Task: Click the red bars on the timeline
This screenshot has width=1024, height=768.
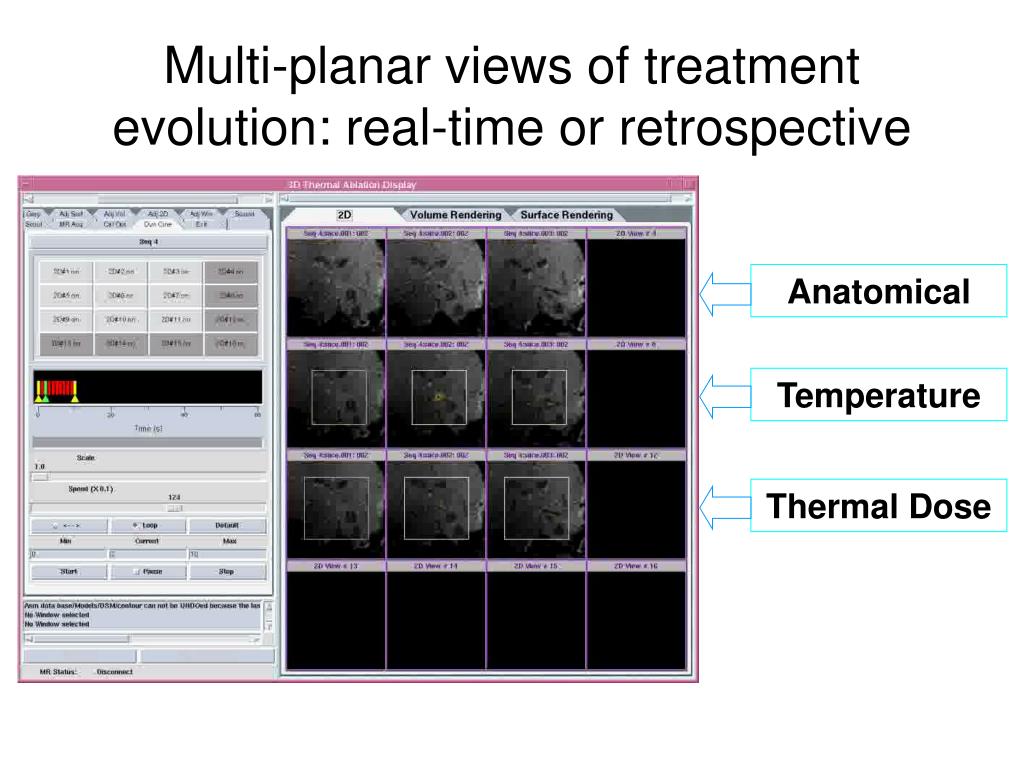Action: pyautogui.click(x=60, y=387)
